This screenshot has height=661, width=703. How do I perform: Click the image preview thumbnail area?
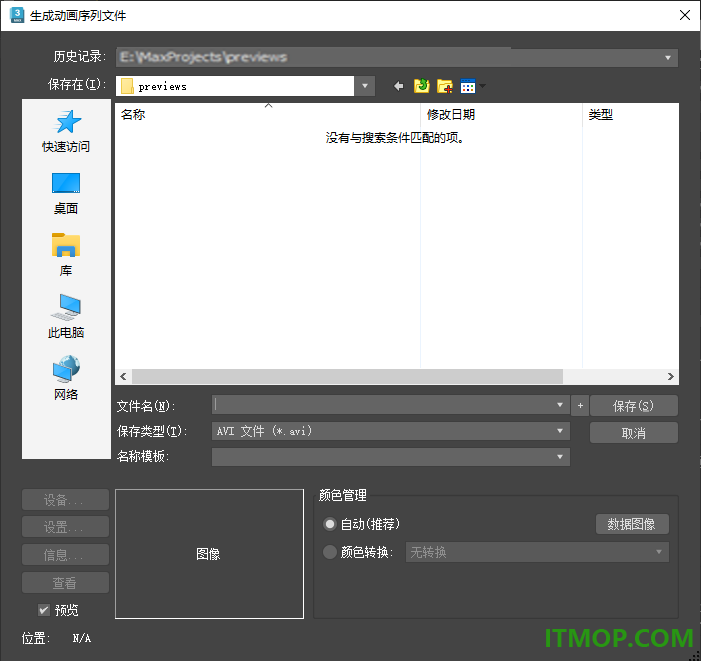[x=209, y=554]
